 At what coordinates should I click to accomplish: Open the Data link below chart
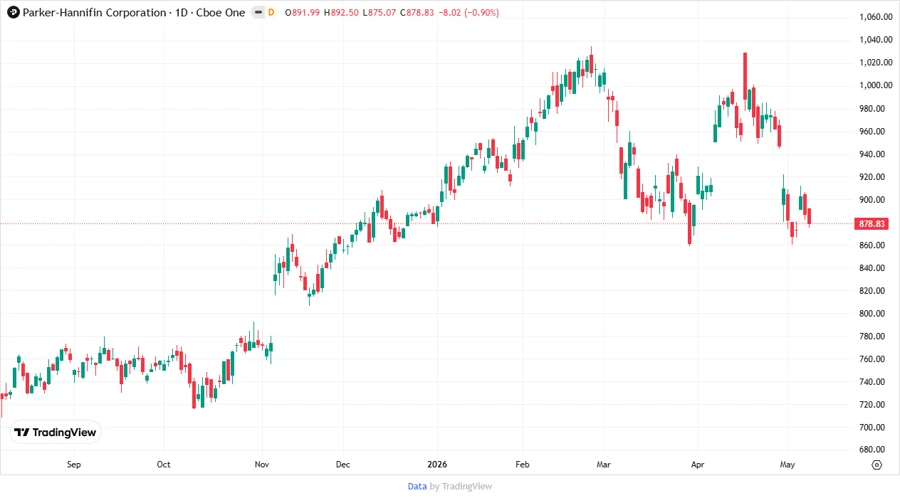pyautogui.click(x=417, y=486)
